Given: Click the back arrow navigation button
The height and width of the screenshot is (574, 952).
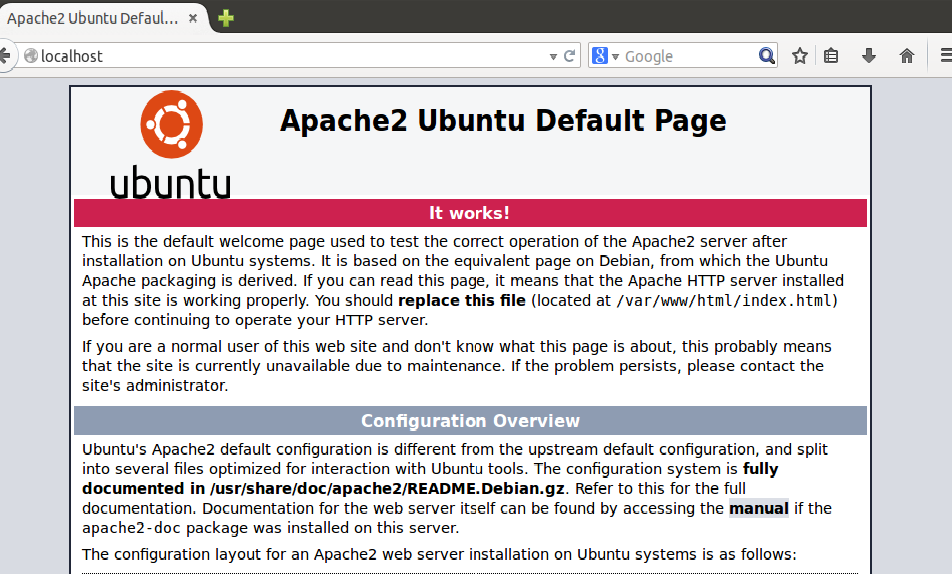Looking at the screenshot, I should 5,56.
